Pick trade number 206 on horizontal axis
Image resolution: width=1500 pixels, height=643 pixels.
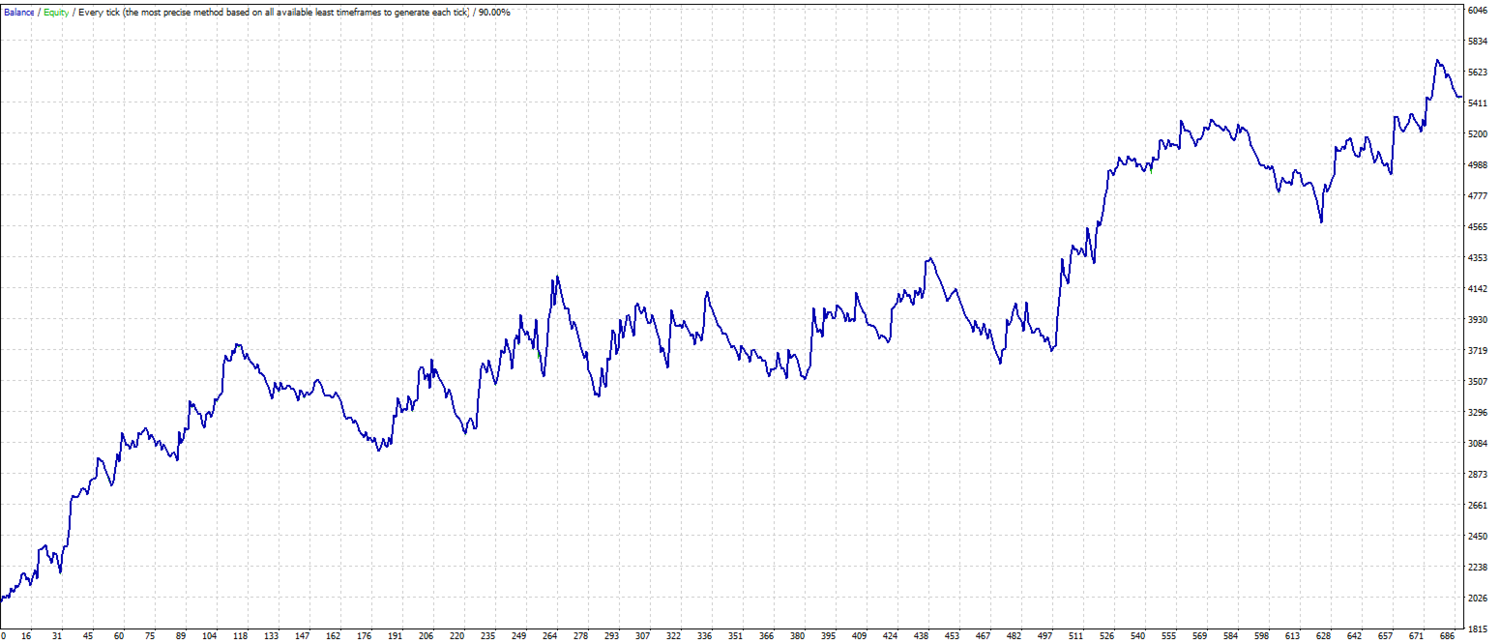point(426,636)
